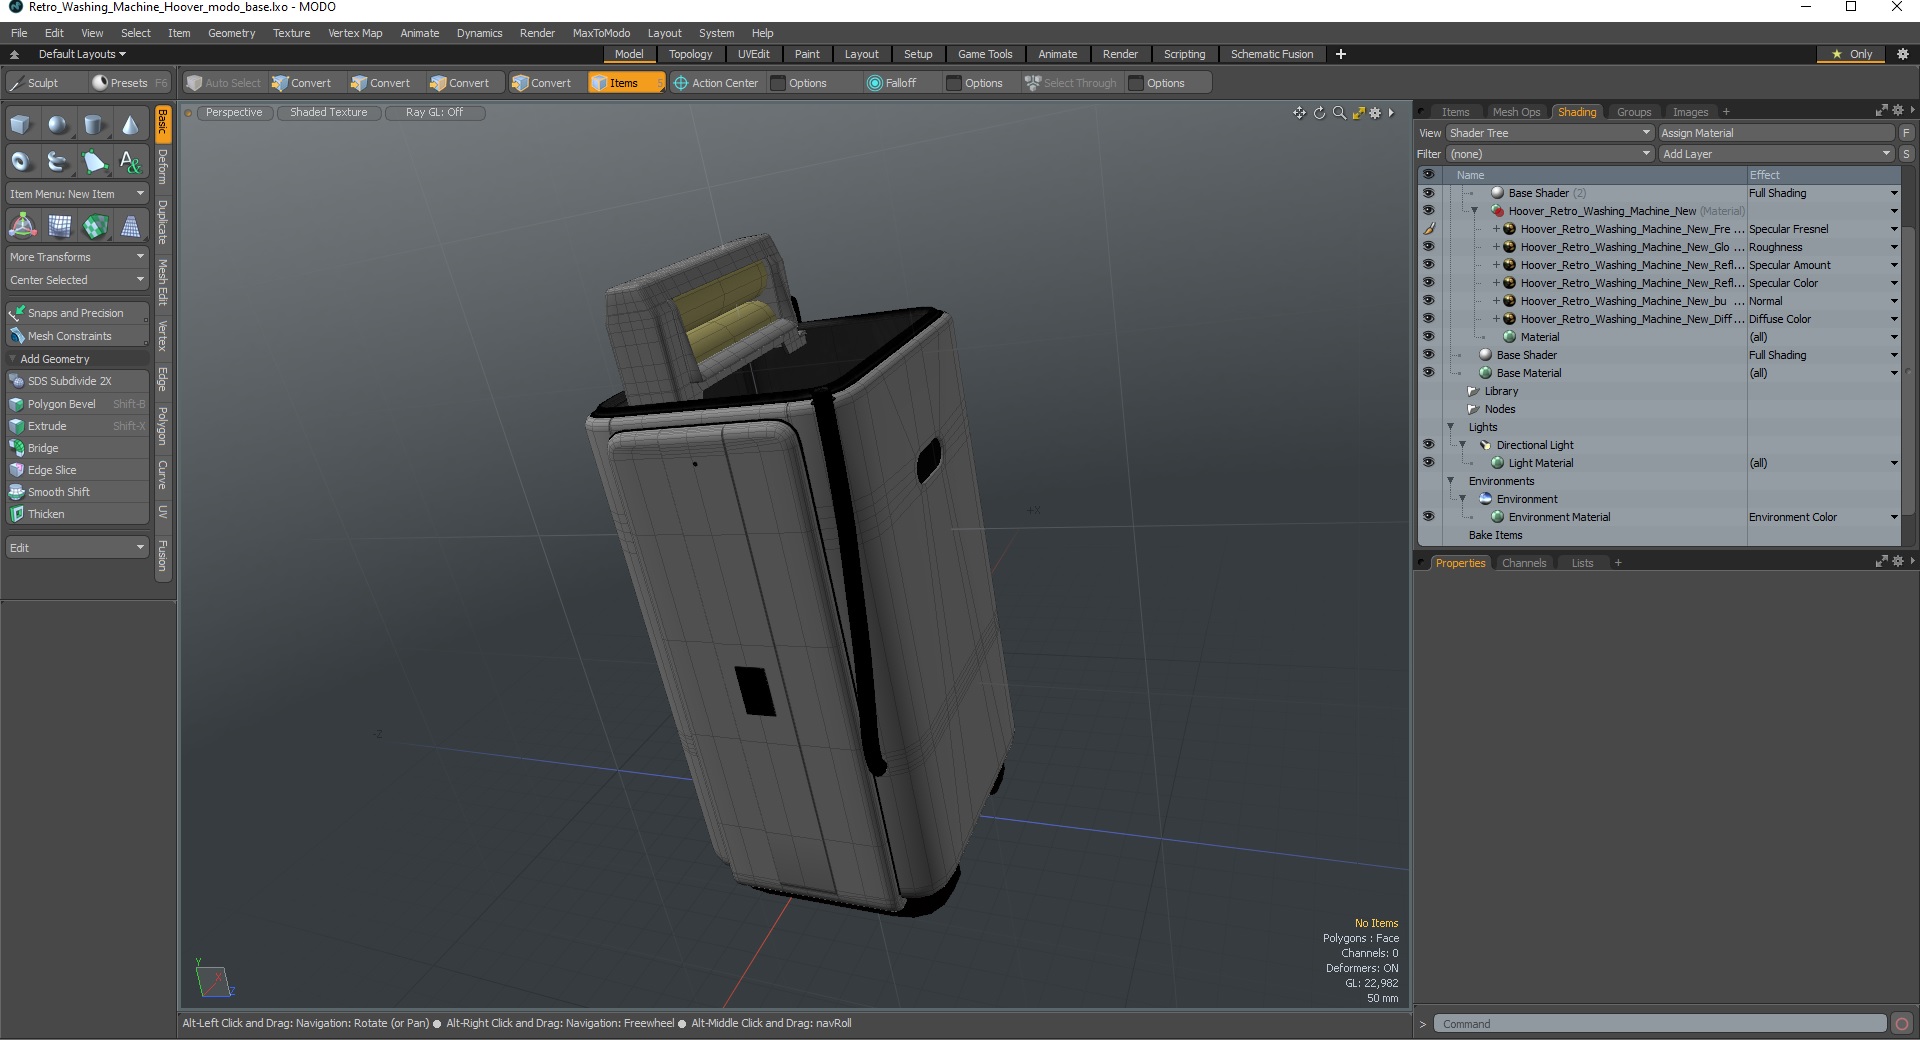Image resolution: width=1920 pixels, height=1040 pixels.
Task: Switch to the Mesh Ops tab
Action: tap(1516, 112)
